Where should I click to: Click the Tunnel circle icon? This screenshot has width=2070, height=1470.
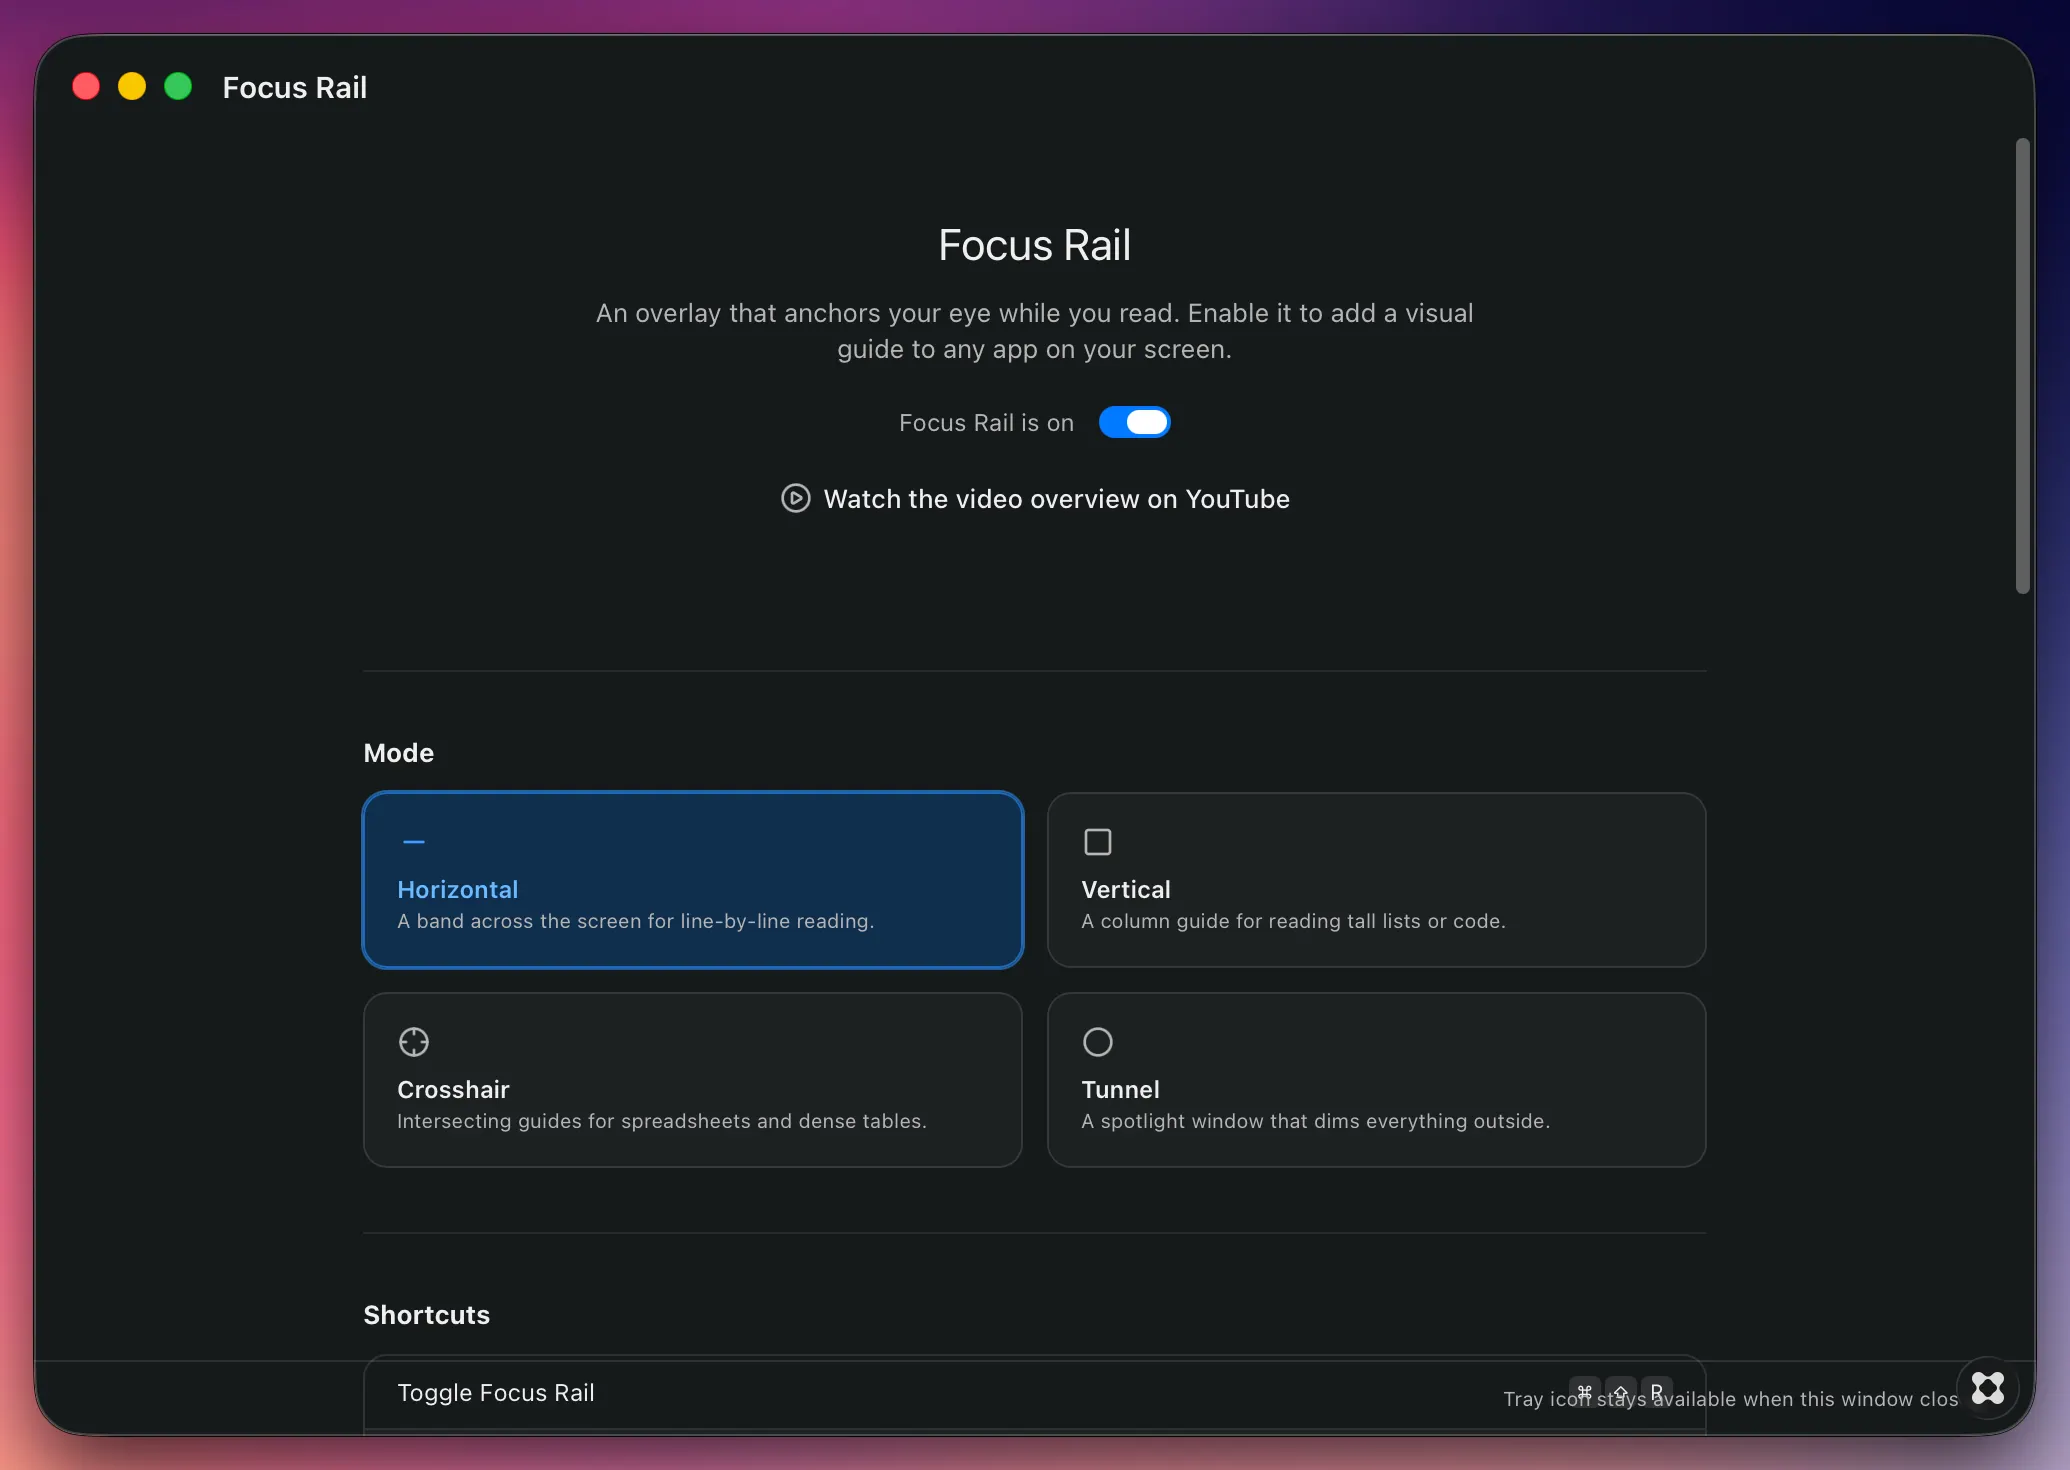[x=1098, y=1042]
